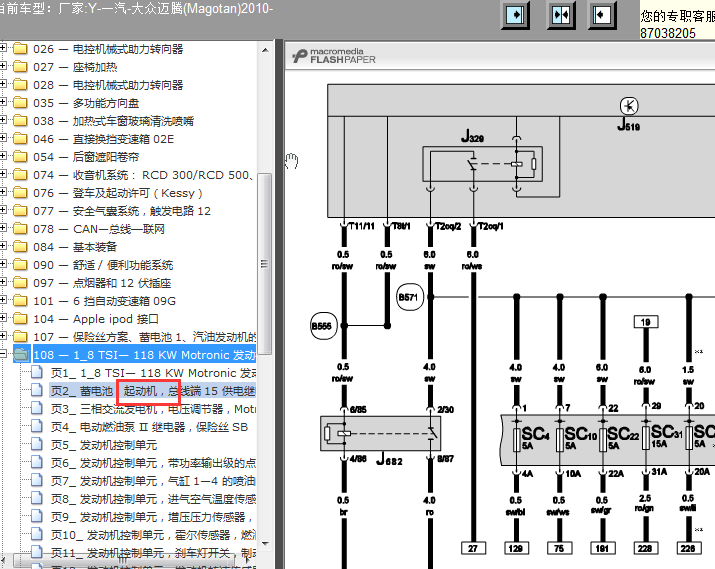Viewport: 715px width, 569px height.
Task: Expand the 026 电控机械式助力转向器 node
Action: coord(3,48)
